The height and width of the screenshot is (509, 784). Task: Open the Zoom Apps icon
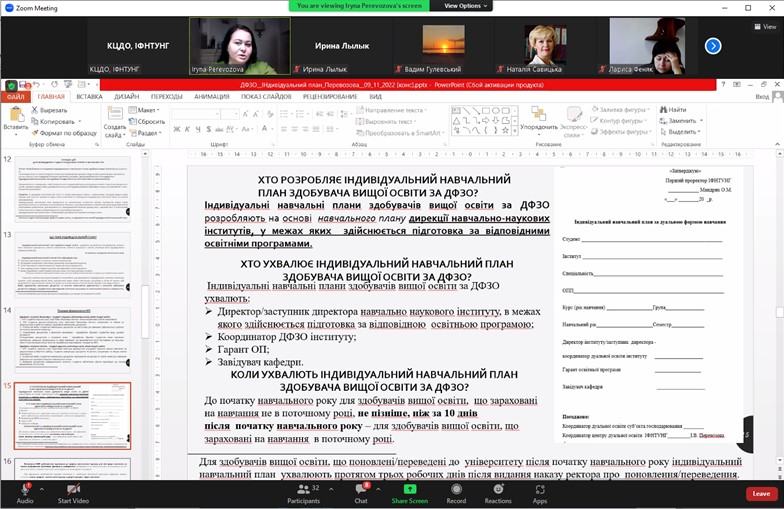click(540, 488)
